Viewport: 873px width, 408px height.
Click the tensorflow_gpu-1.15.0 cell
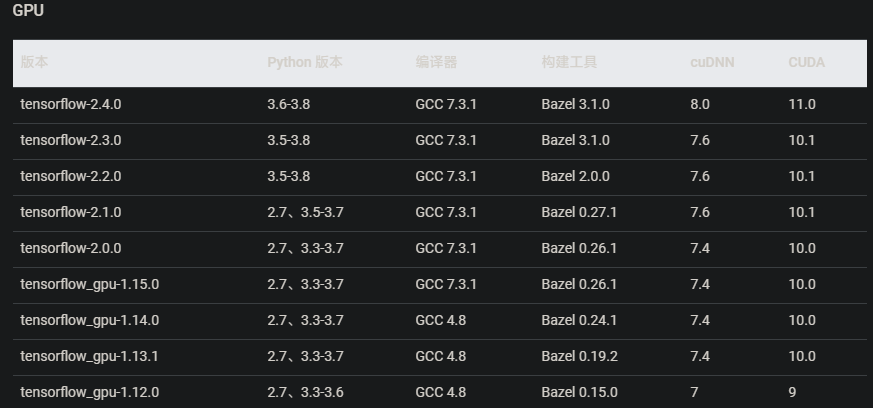pyautogui.click(x=89, y=284)
